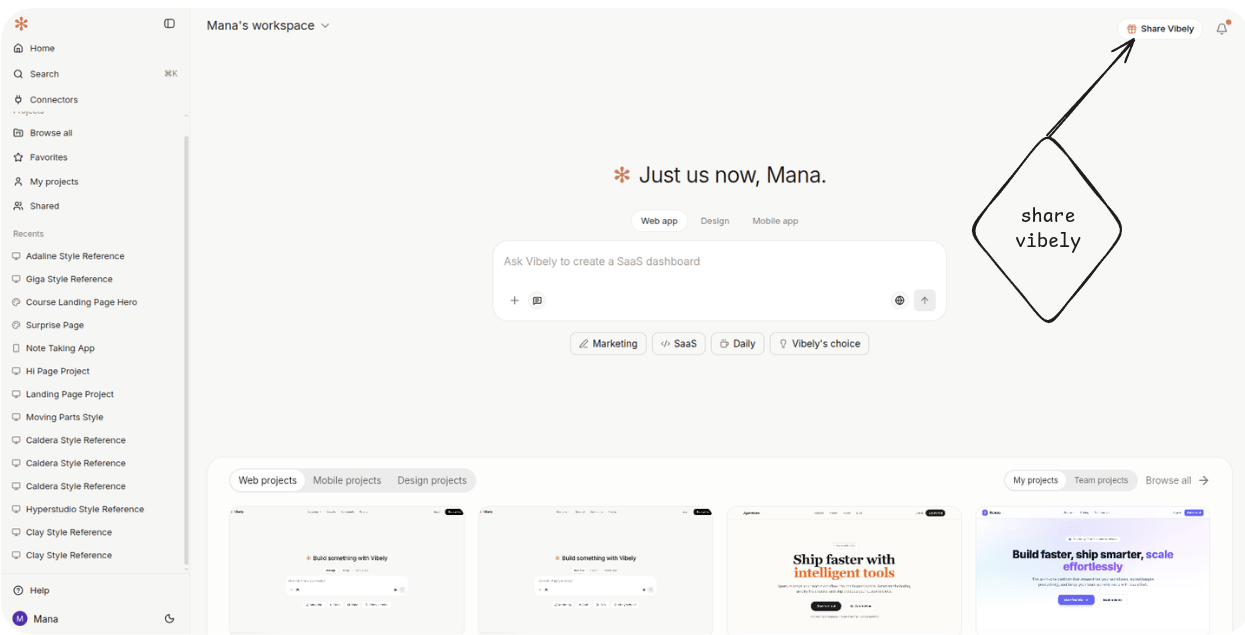Screen dimensions: 1245x635
Task: Click the Vibely asterisk logo in sidebar
Action: click(21, 24)
